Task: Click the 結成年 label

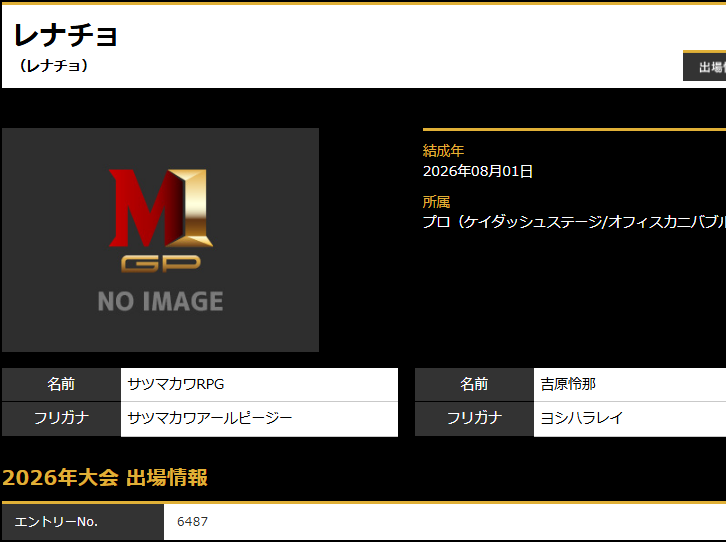Action: 443,151
